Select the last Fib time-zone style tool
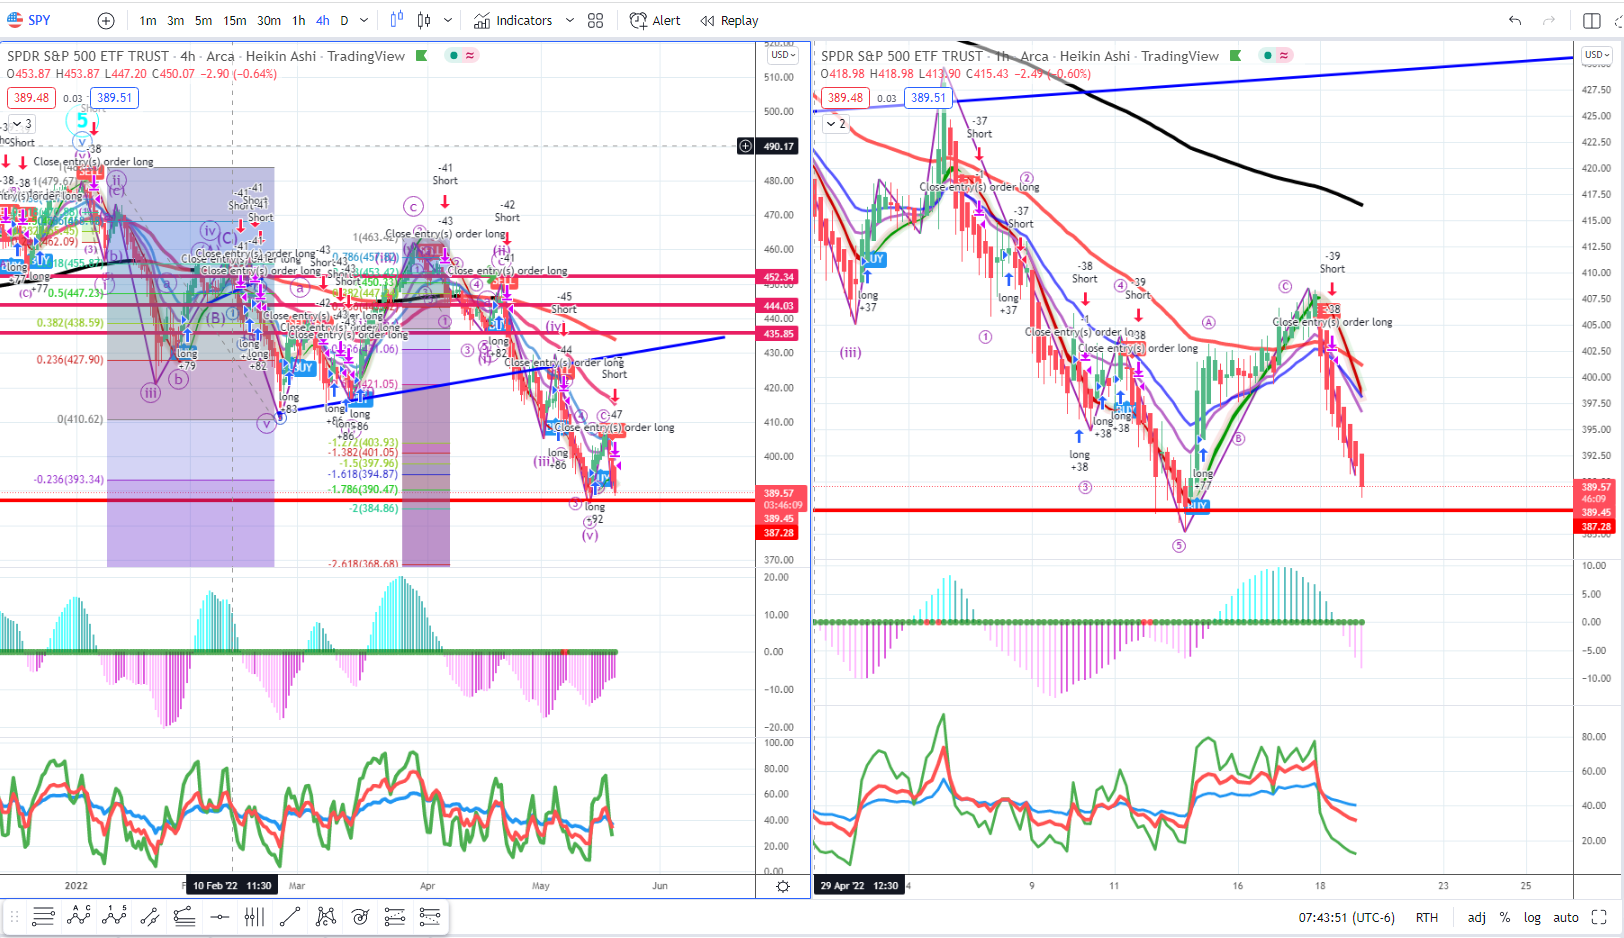Screen dimensions: 1624x938 point(430,916)
